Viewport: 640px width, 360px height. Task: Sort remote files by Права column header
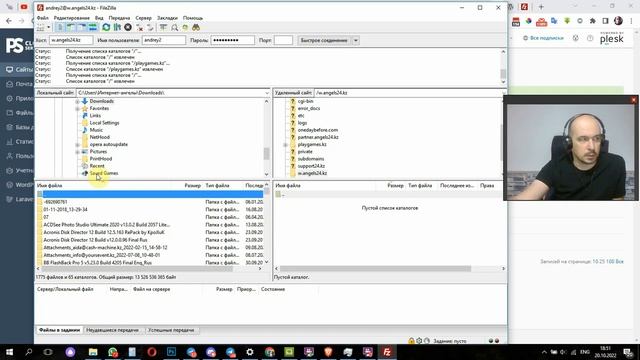tap(487, 185)
